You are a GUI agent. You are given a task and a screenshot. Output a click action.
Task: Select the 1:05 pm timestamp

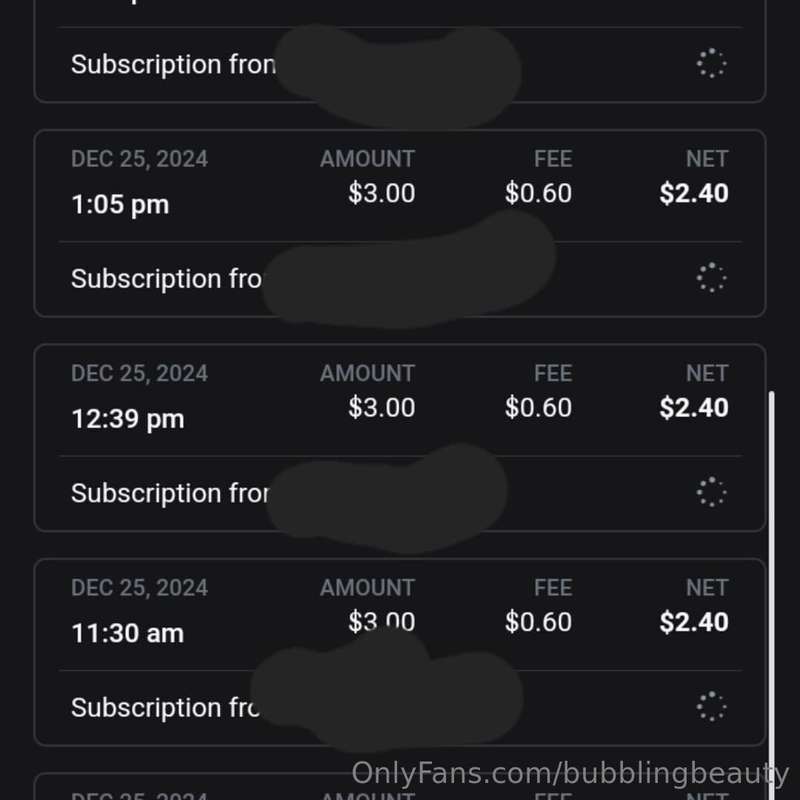120,205
